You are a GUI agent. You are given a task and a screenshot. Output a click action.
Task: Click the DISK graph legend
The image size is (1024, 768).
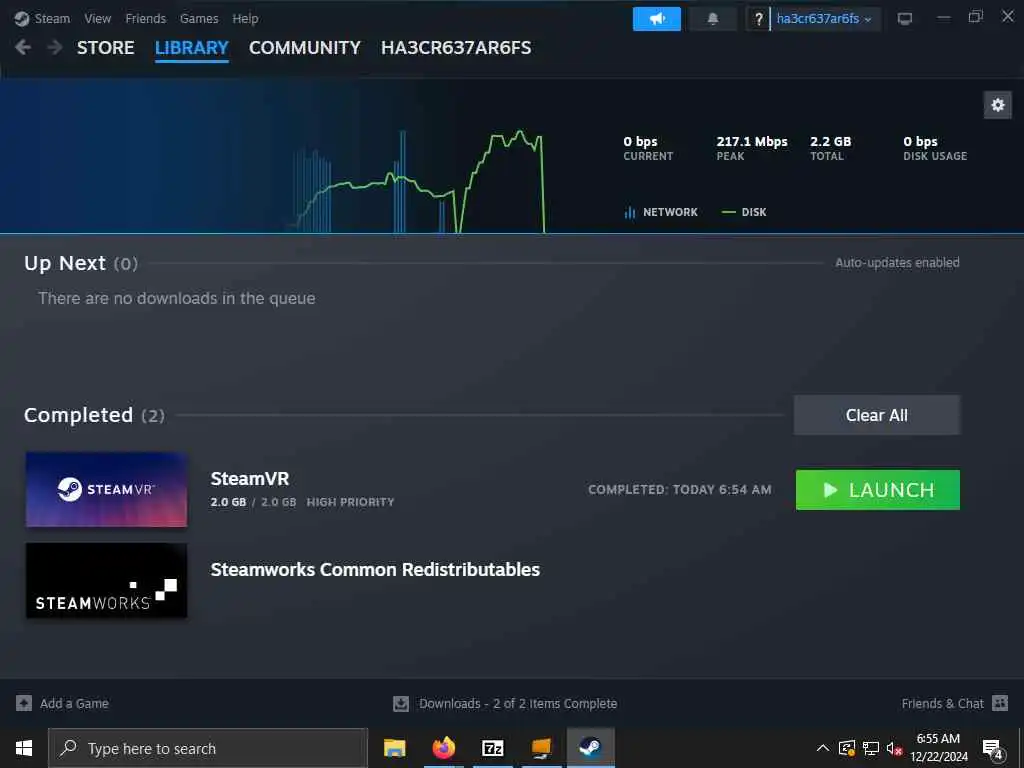tap(744, 212)
